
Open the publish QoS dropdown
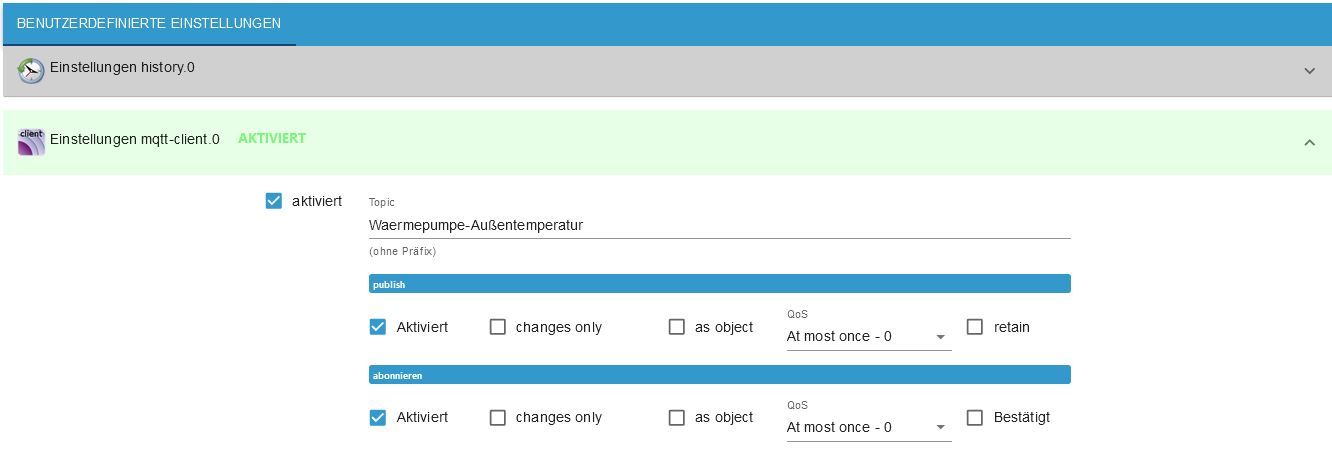(x=868, y=337)
